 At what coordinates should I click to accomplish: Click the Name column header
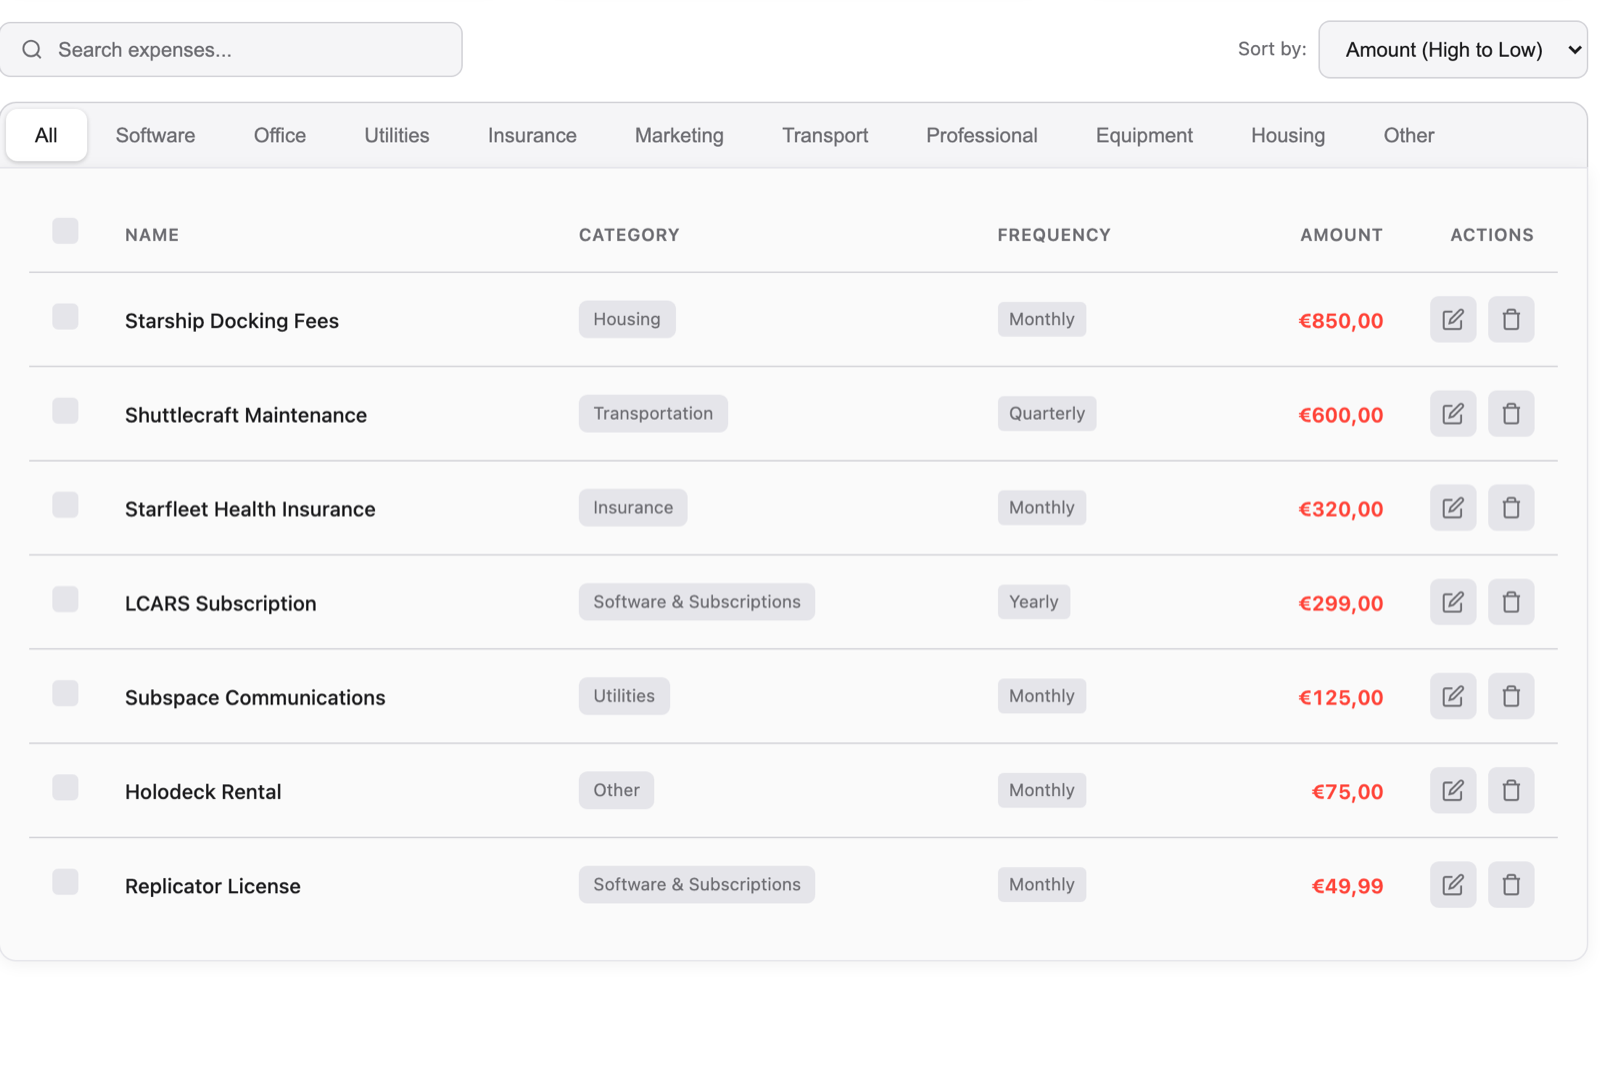152,235
